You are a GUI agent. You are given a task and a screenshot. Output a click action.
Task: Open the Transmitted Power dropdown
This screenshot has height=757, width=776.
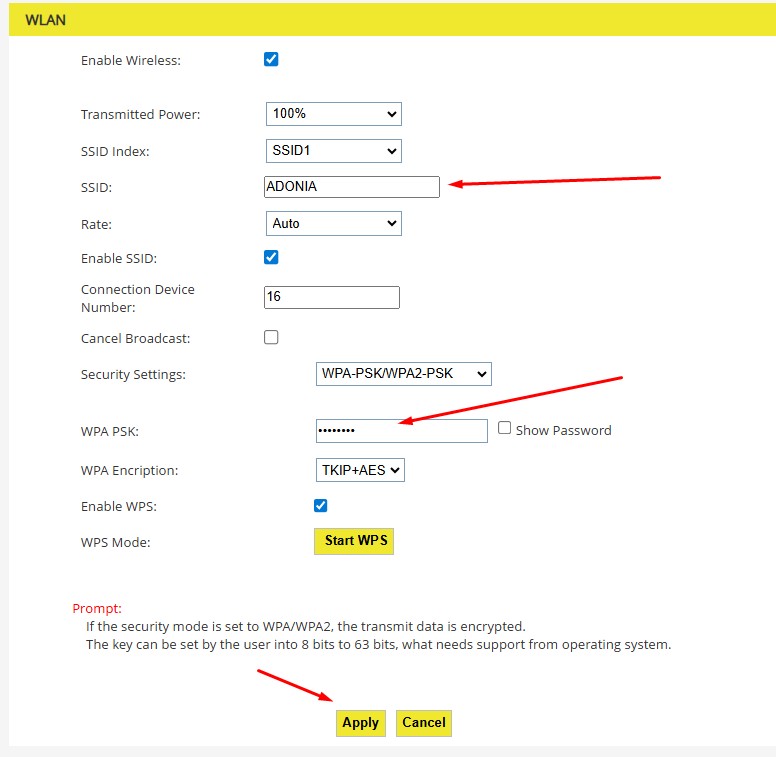tap(333, 114)
